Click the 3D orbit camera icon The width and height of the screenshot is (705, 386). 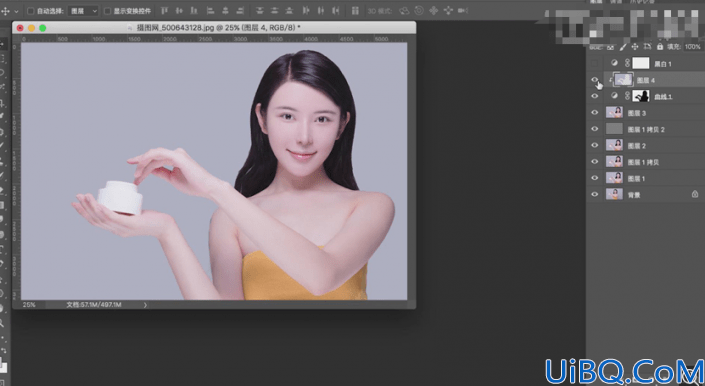(x=404, y=11)
